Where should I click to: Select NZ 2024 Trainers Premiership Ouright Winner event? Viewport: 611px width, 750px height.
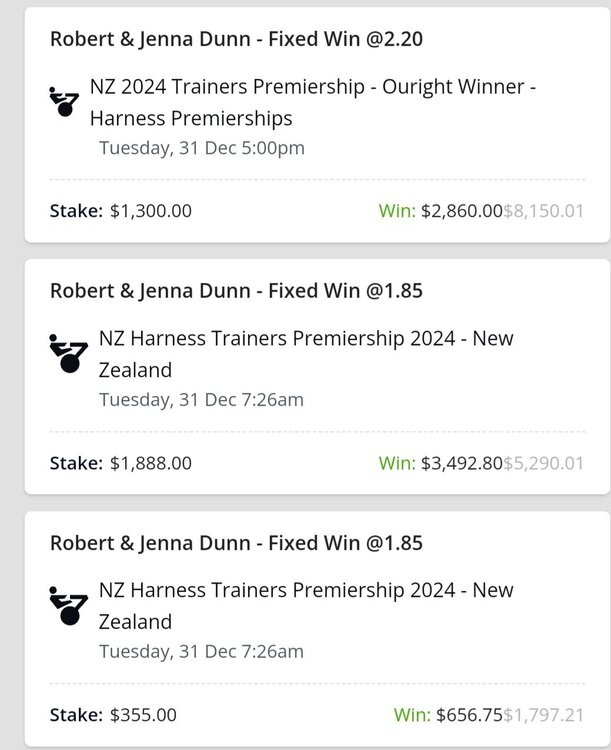click(313, 103)
